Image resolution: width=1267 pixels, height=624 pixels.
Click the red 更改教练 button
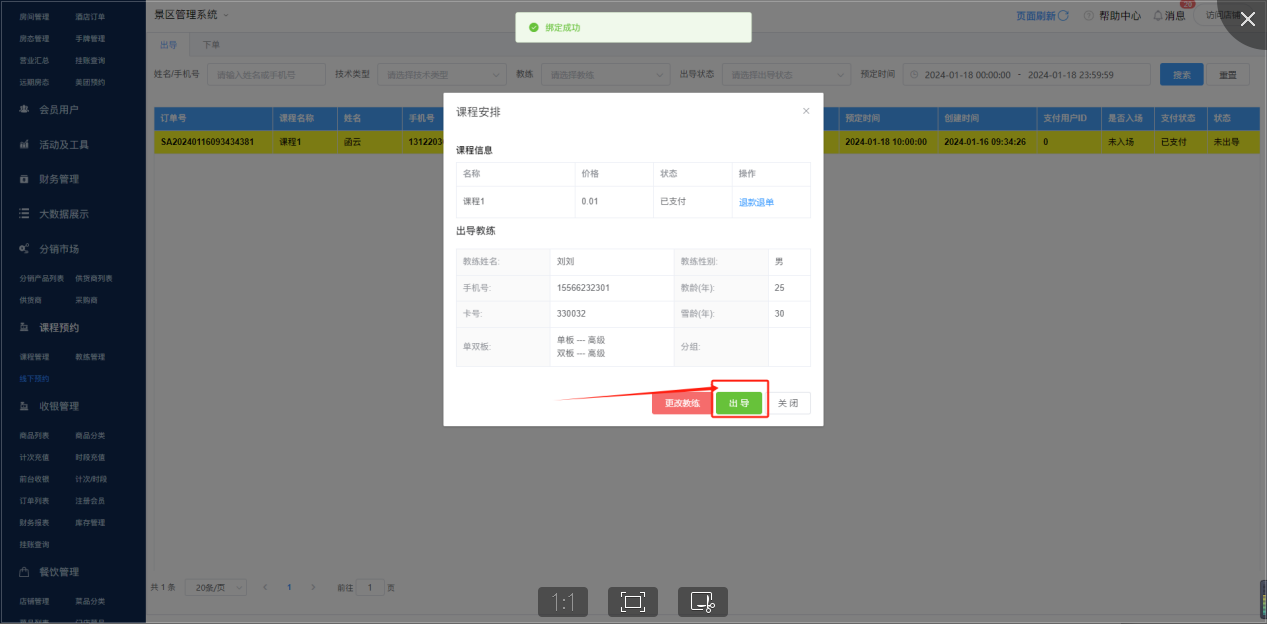pos(682,403)
